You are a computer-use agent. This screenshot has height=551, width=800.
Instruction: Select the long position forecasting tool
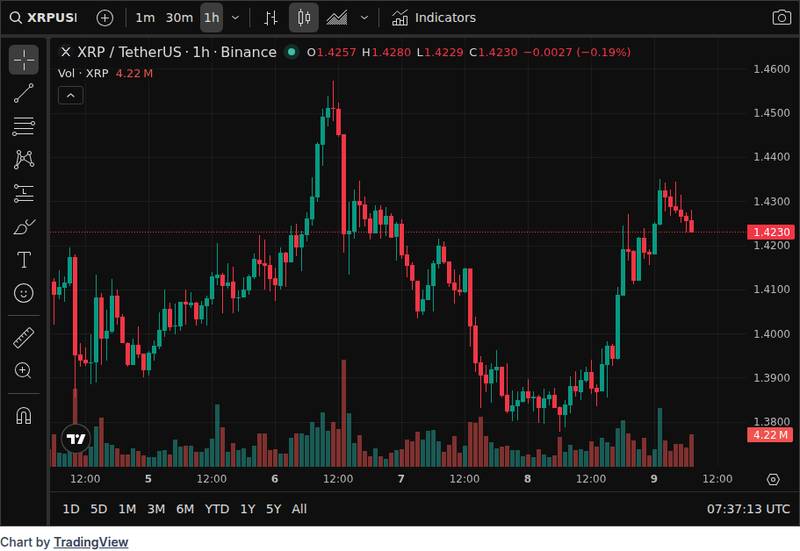click(x=24, y=193)
